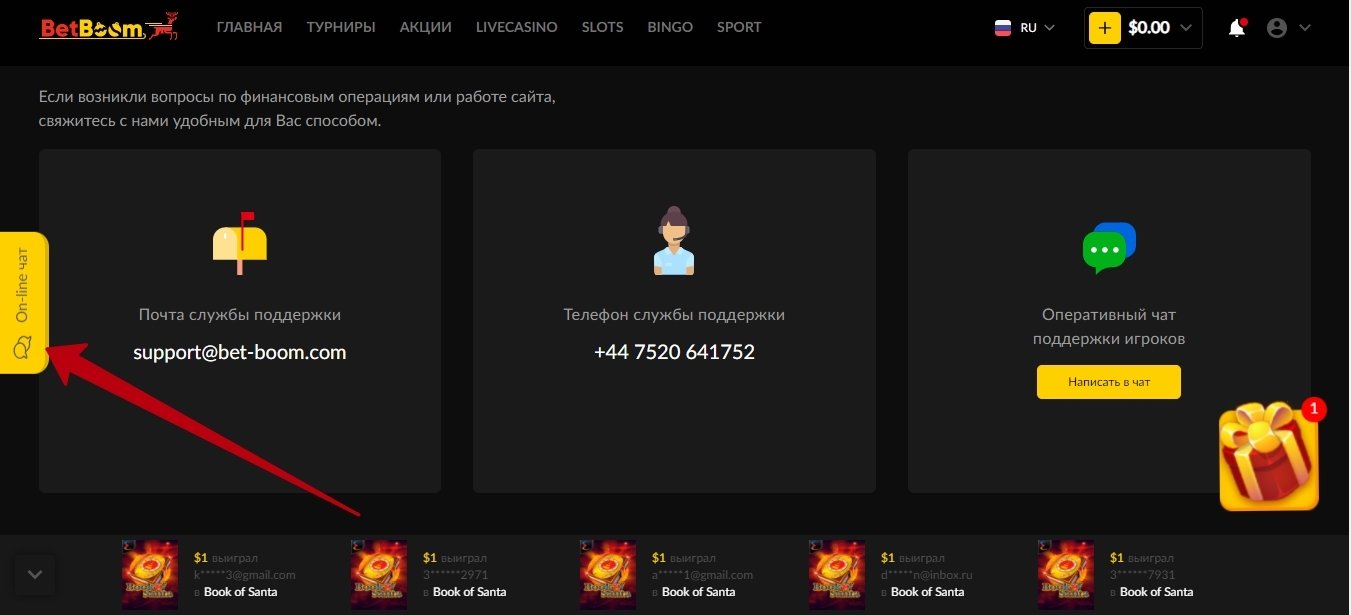1351x615 pixels.
Task: Navigate to ГЛАВНАЯ page
Action: (249, 27)
